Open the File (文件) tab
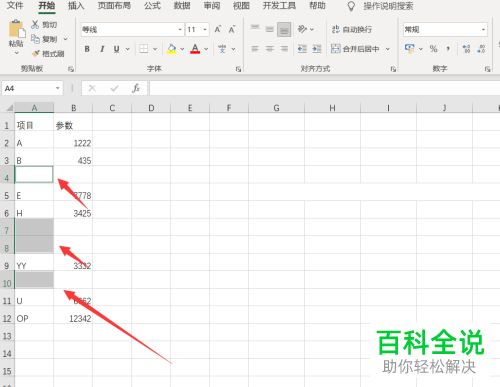500x387 pixels. click(15, 6)
